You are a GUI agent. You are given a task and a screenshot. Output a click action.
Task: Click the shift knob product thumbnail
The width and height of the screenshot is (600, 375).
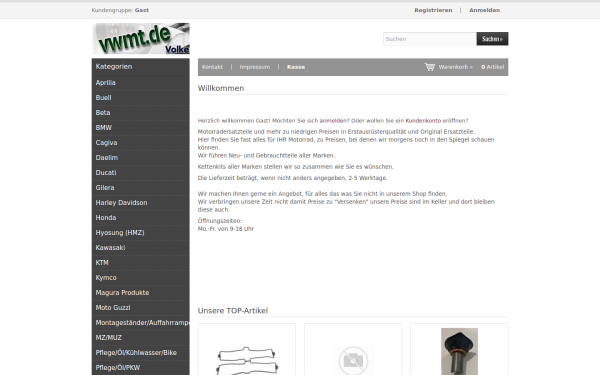pos(459,351)
